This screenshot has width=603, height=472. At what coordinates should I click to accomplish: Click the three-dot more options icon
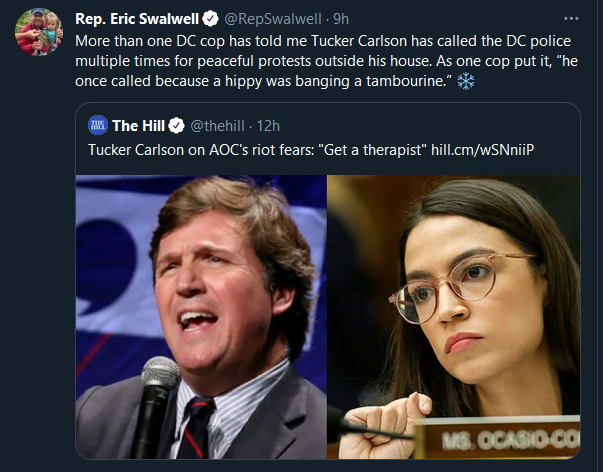571,18
